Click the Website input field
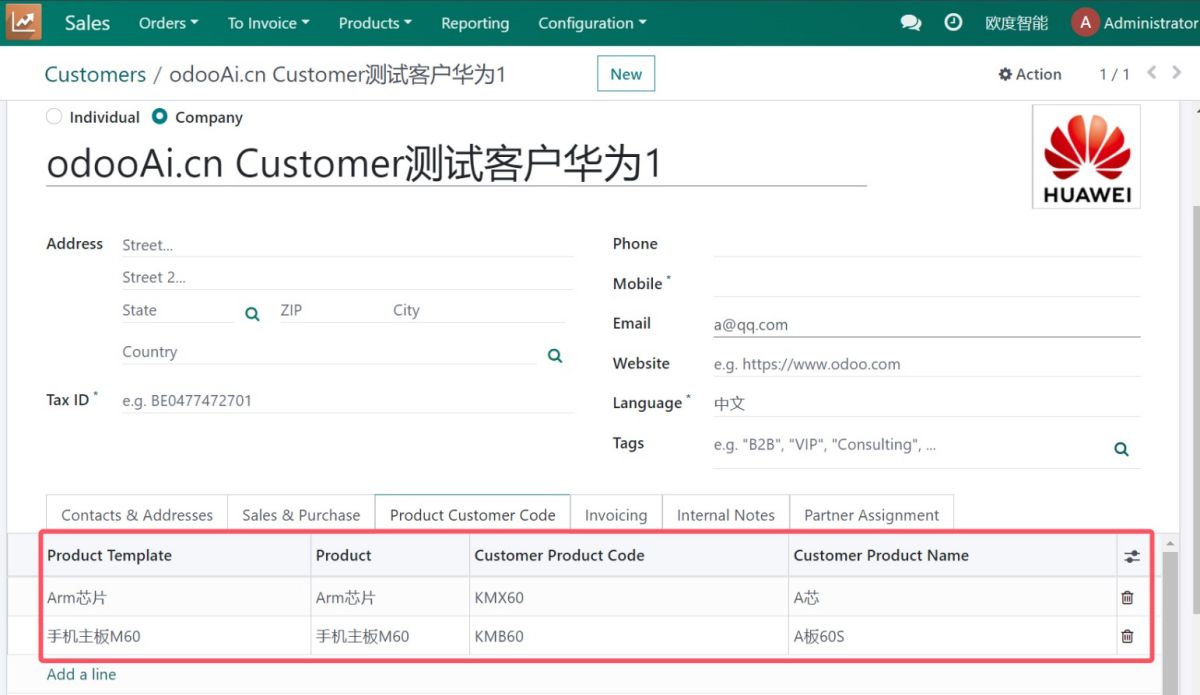This screenshot has width=1200, height=695. [926, 364]
